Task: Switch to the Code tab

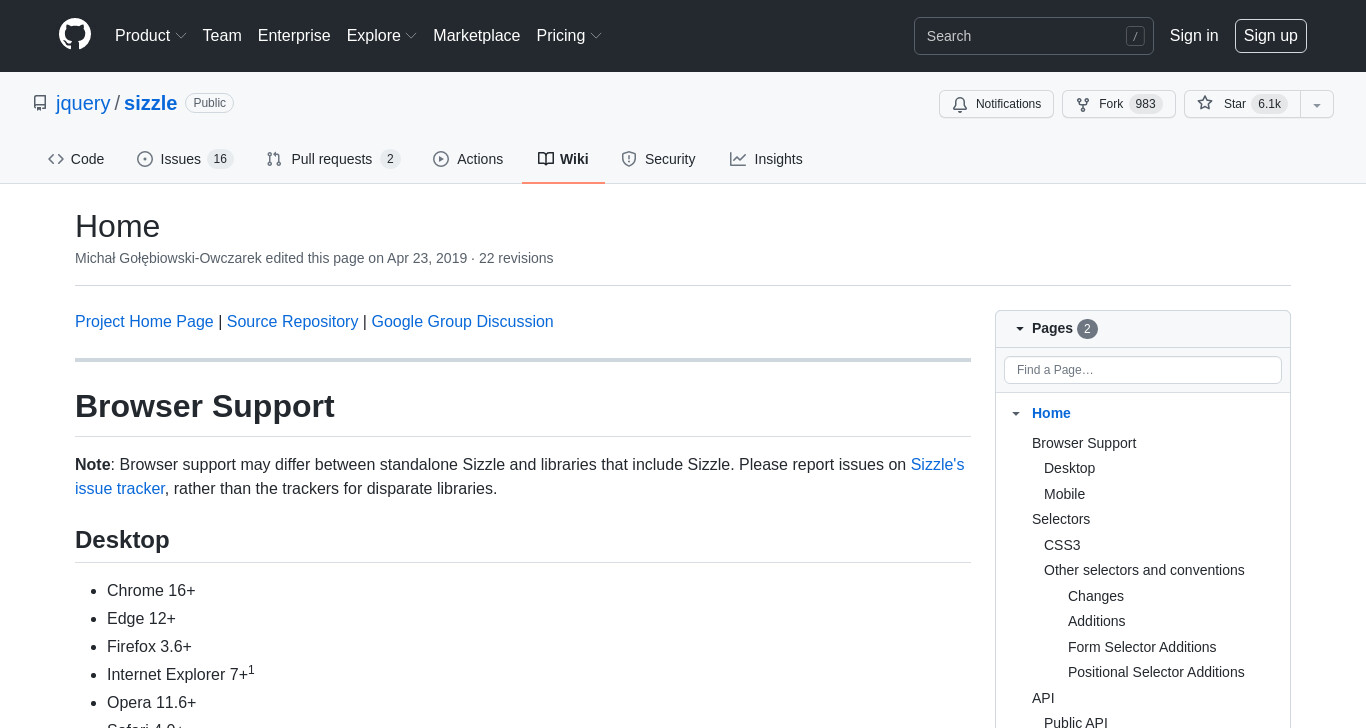Action: tap(76, 159)
